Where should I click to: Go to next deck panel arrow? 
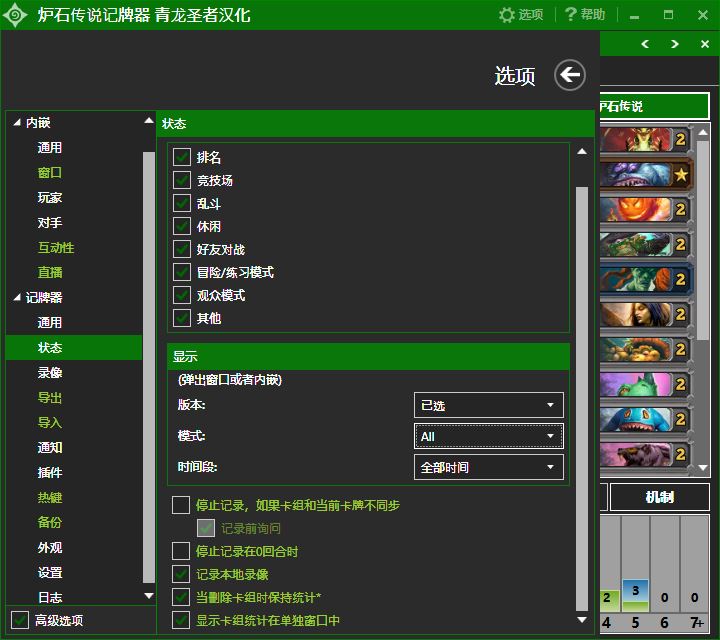coord(675,44)
